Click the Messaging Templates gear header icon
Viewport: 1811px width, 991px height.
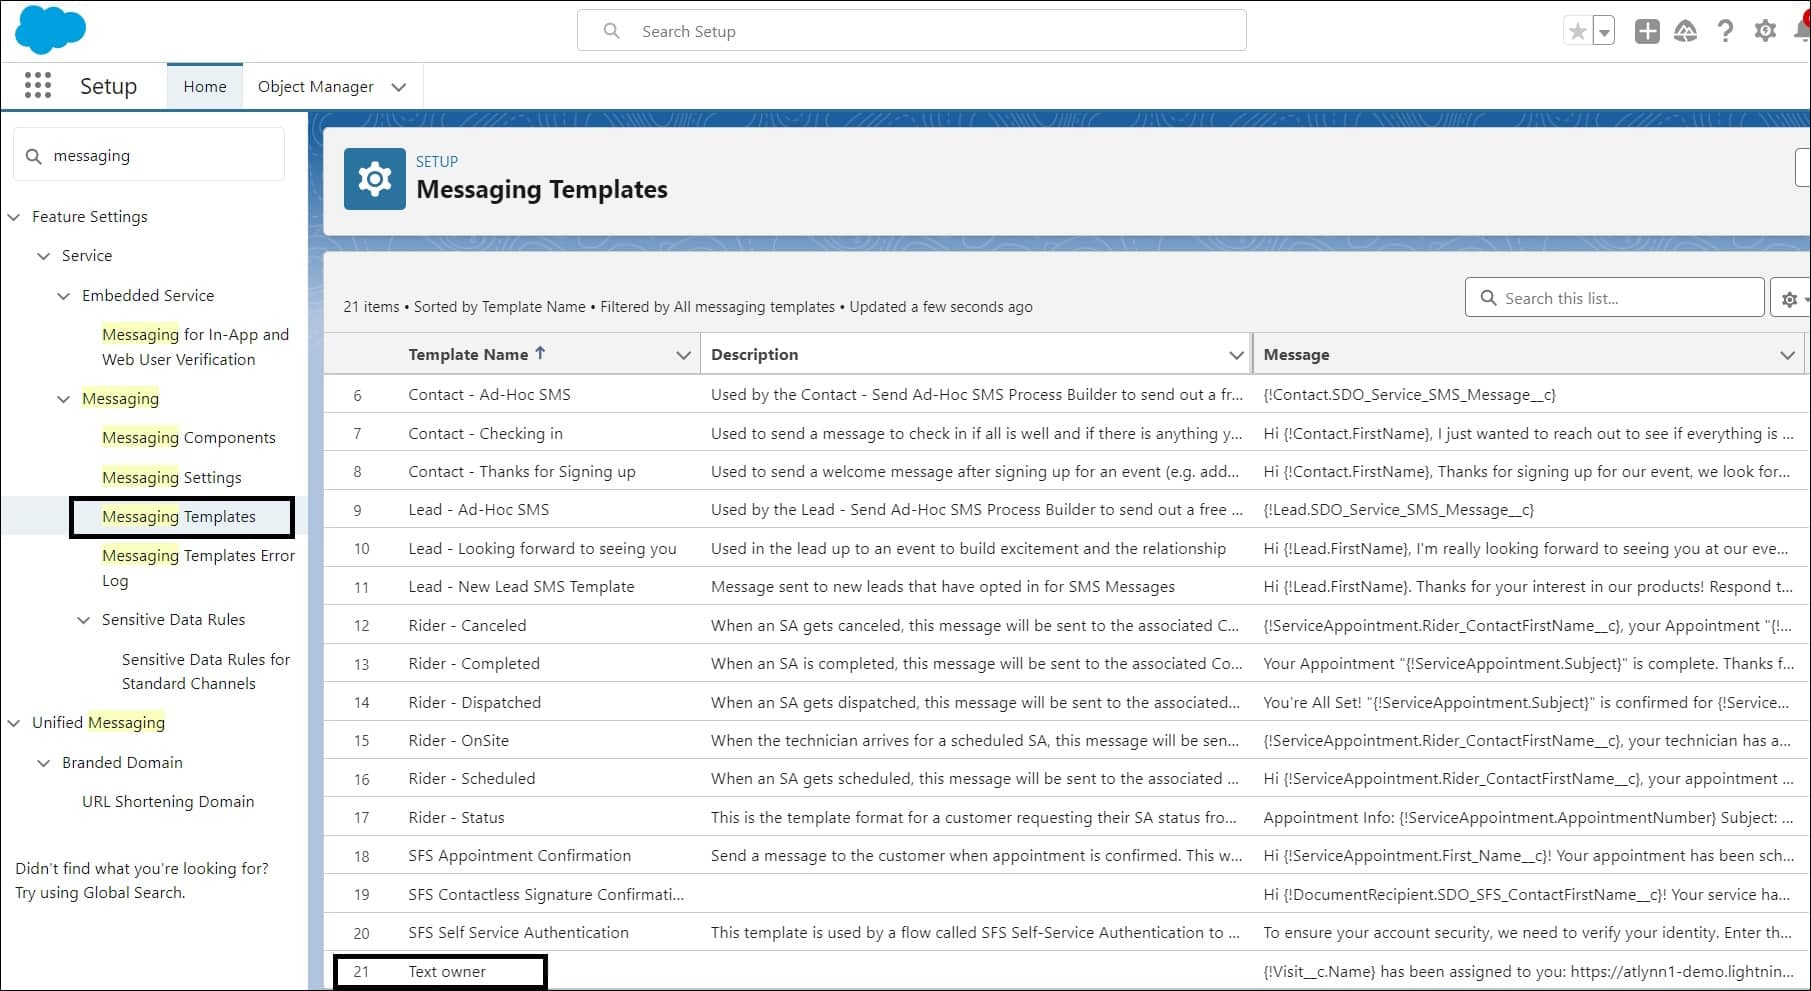click(375, 179)
